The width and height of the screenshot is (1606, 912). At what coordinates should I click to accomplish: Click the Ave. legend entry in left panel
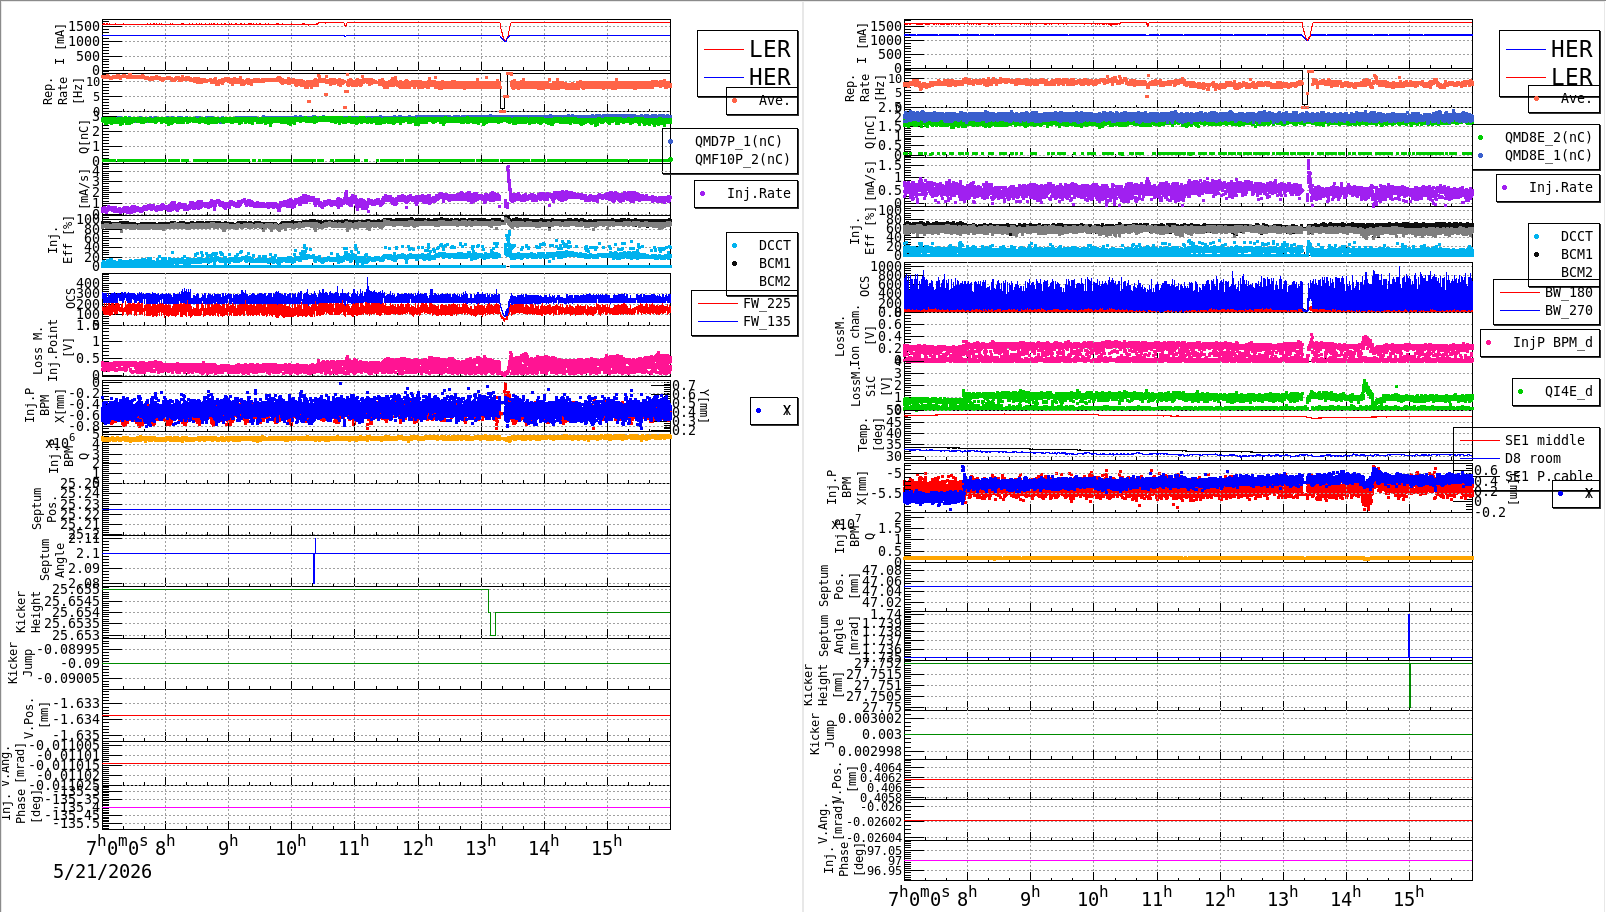tap(773, 100)
